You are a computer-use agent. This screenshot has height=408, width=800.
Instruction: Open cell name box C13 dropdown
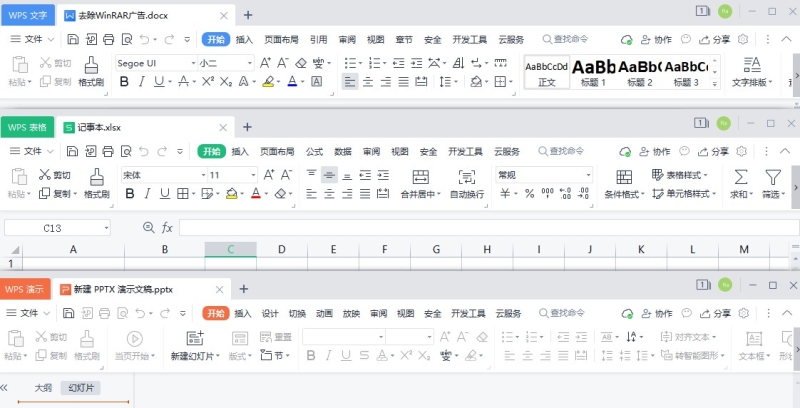tap(106, 227)
